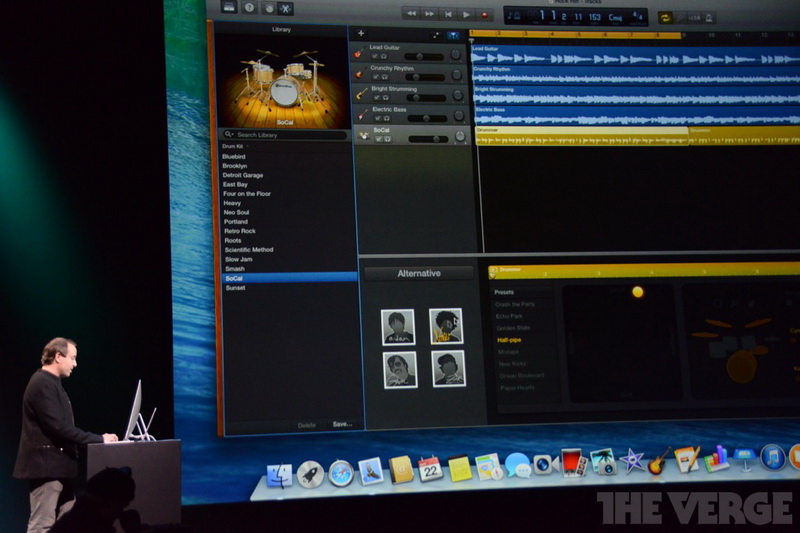Adjust the SoCal track volume slider
This screenshot has height=533, width=800.
coord(429,139)
